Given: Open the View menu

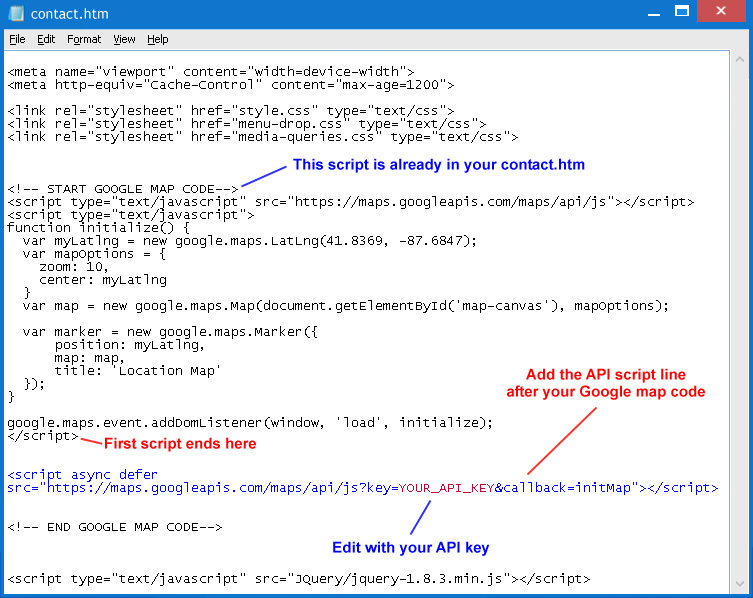Looking at the screenshot, I should coord(124,39).
